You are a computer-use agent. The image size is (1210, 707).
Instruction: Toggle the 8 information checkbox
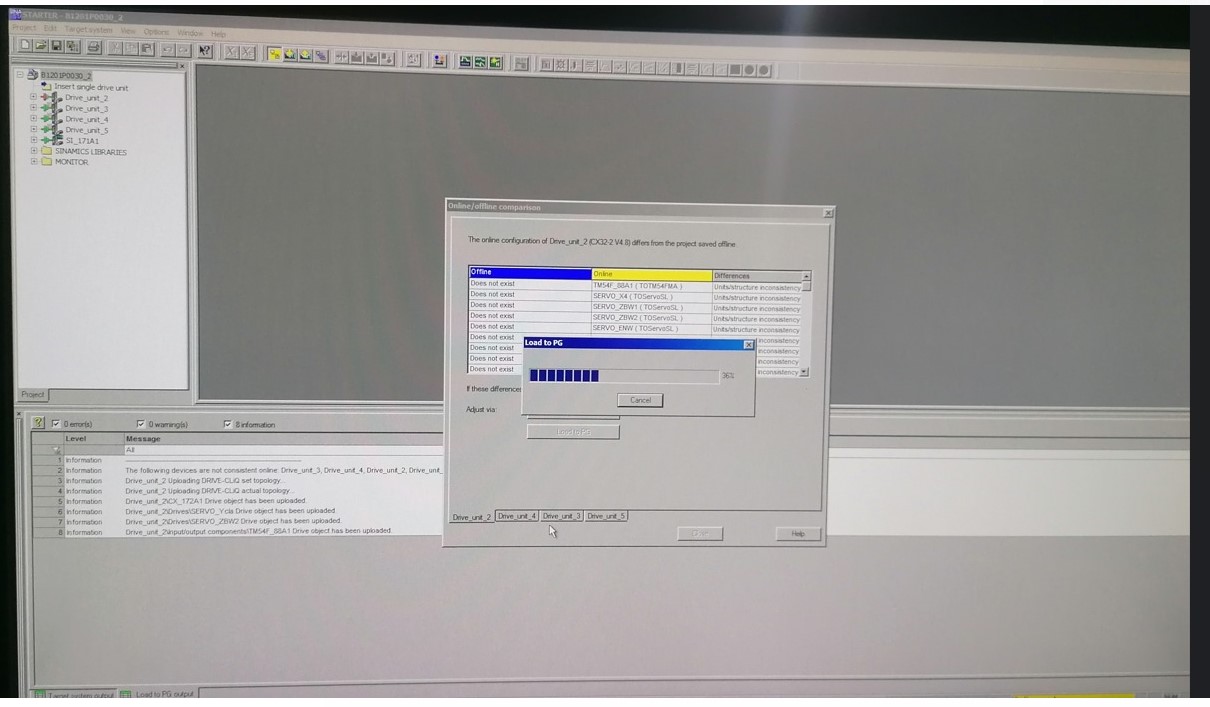pyautogui.click(x=228, y=424)
